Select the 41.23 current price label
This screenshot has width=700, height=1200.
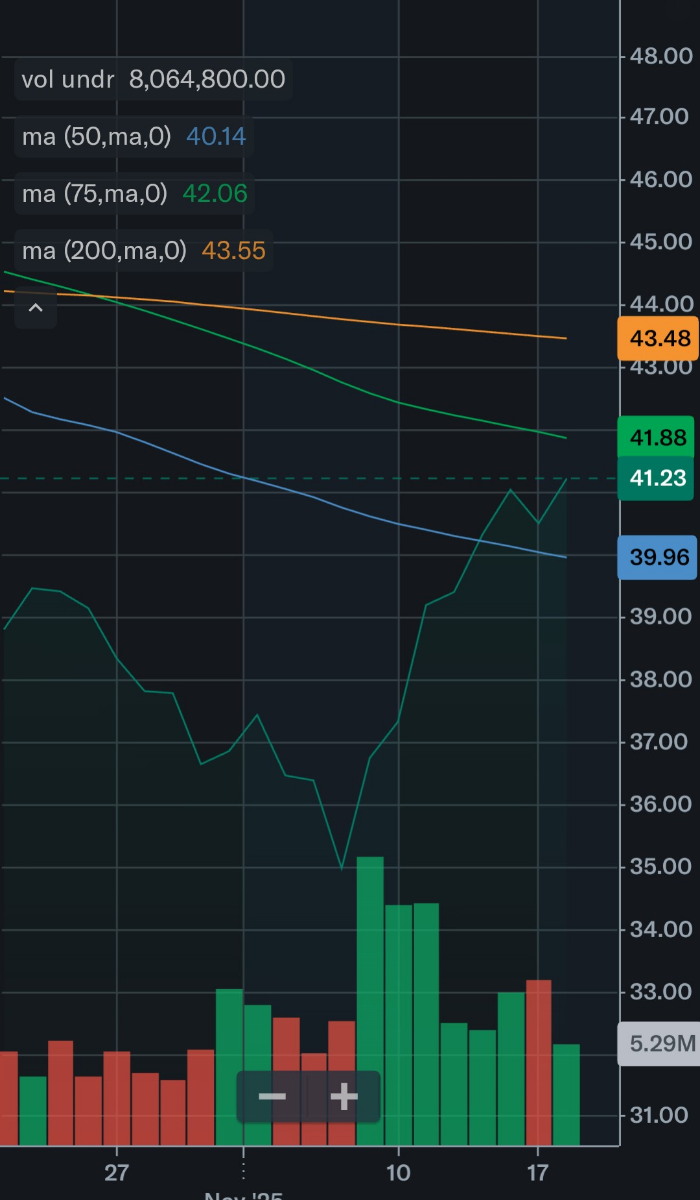656,478
